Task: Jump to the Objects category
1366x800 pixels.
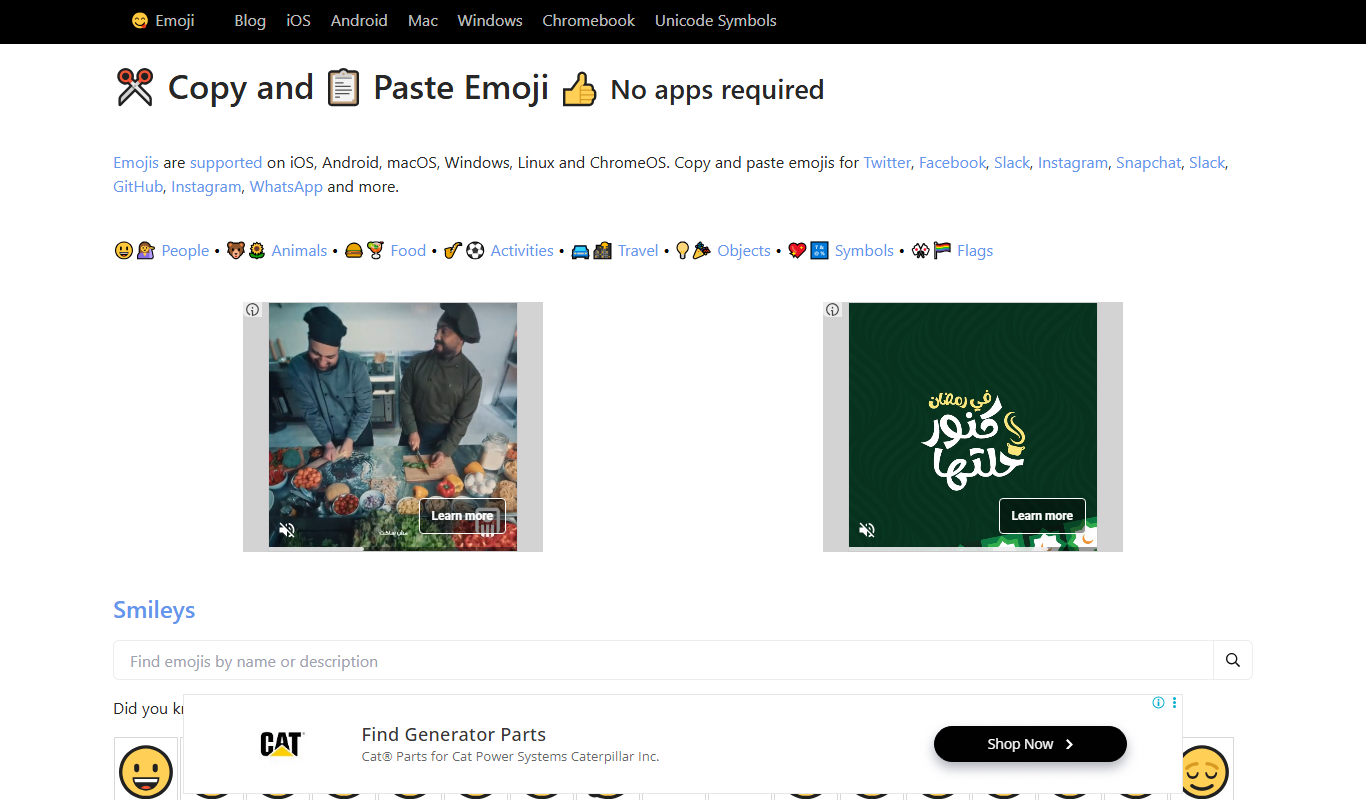Action: tap(744, 250)
